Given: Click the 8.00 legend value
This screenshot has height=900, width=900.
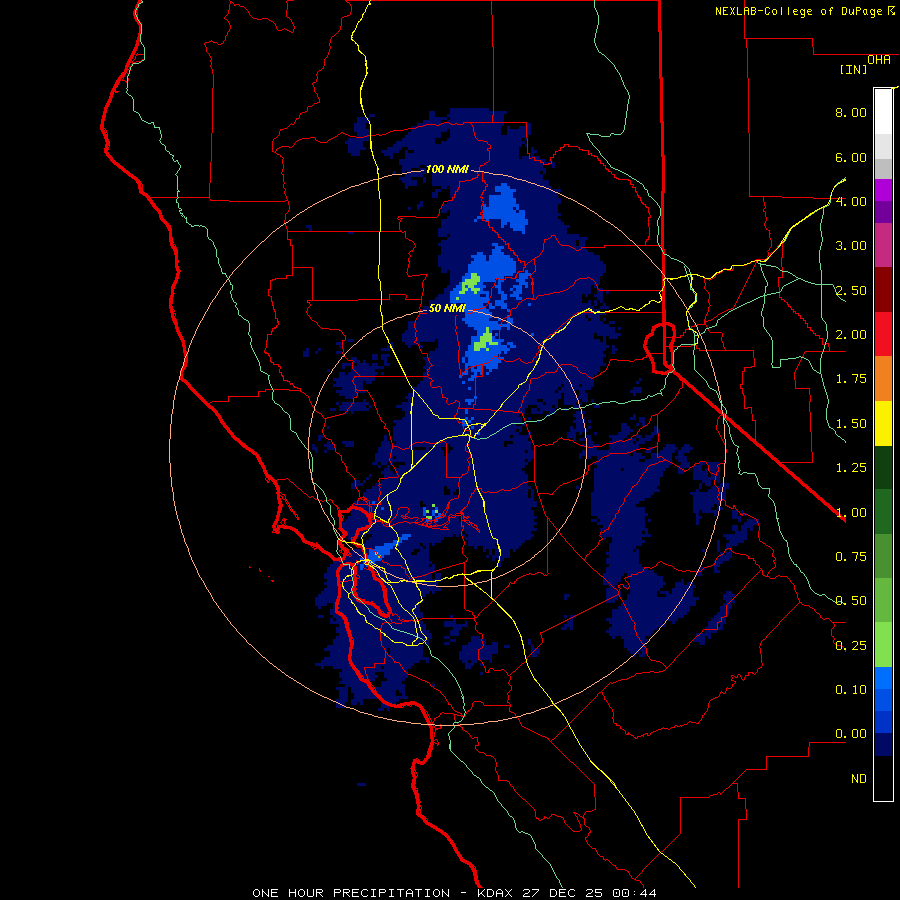Looking at the screenshot, I should (851, 112).
